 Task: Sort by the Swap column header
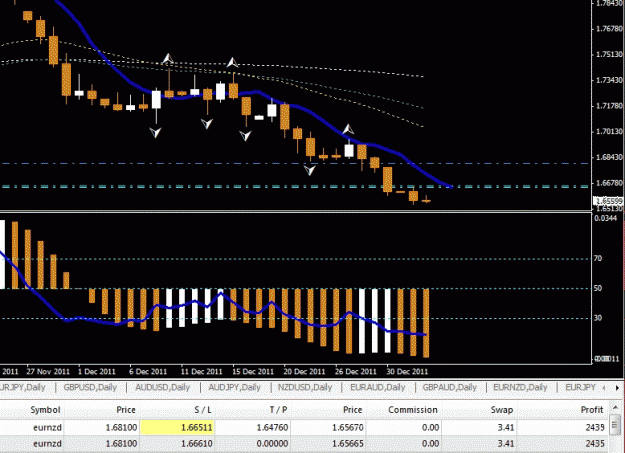501,410
